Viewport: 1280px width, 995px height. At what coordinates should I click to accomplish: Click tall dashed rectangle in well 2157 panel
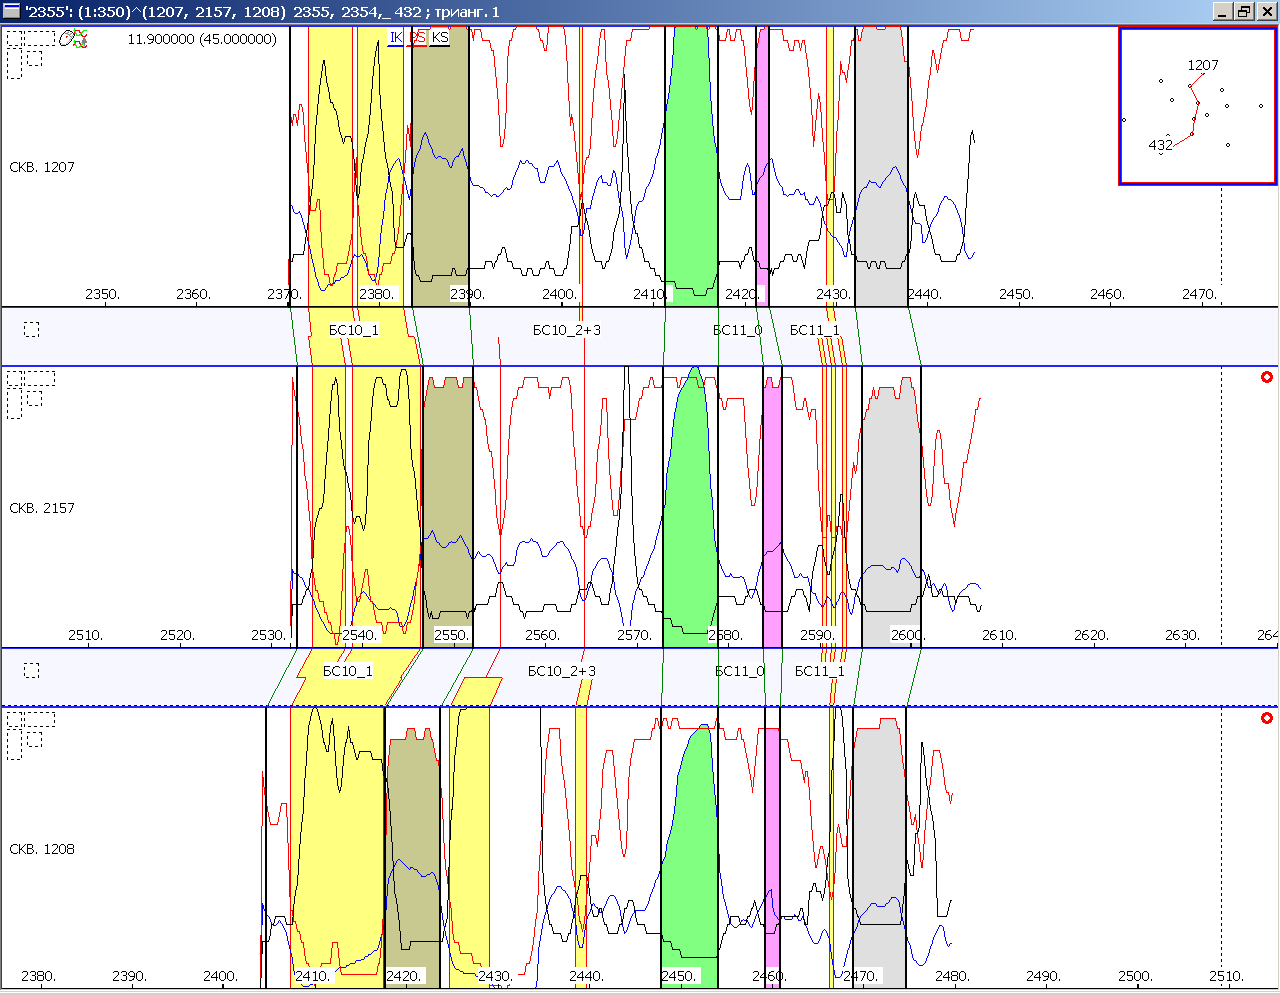pyautogui.click(x=14, y=403)
